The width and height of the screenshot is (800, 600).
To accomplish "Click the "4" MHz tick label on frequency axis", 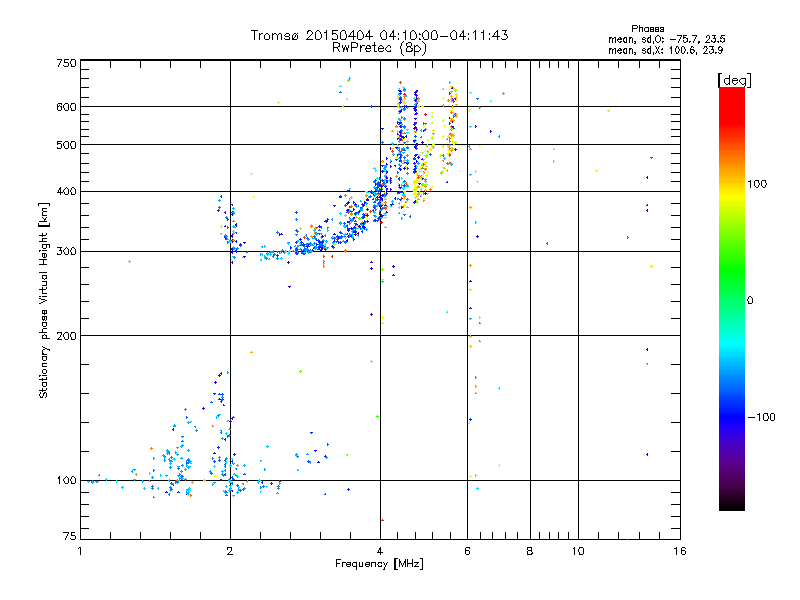I will 380,551.
